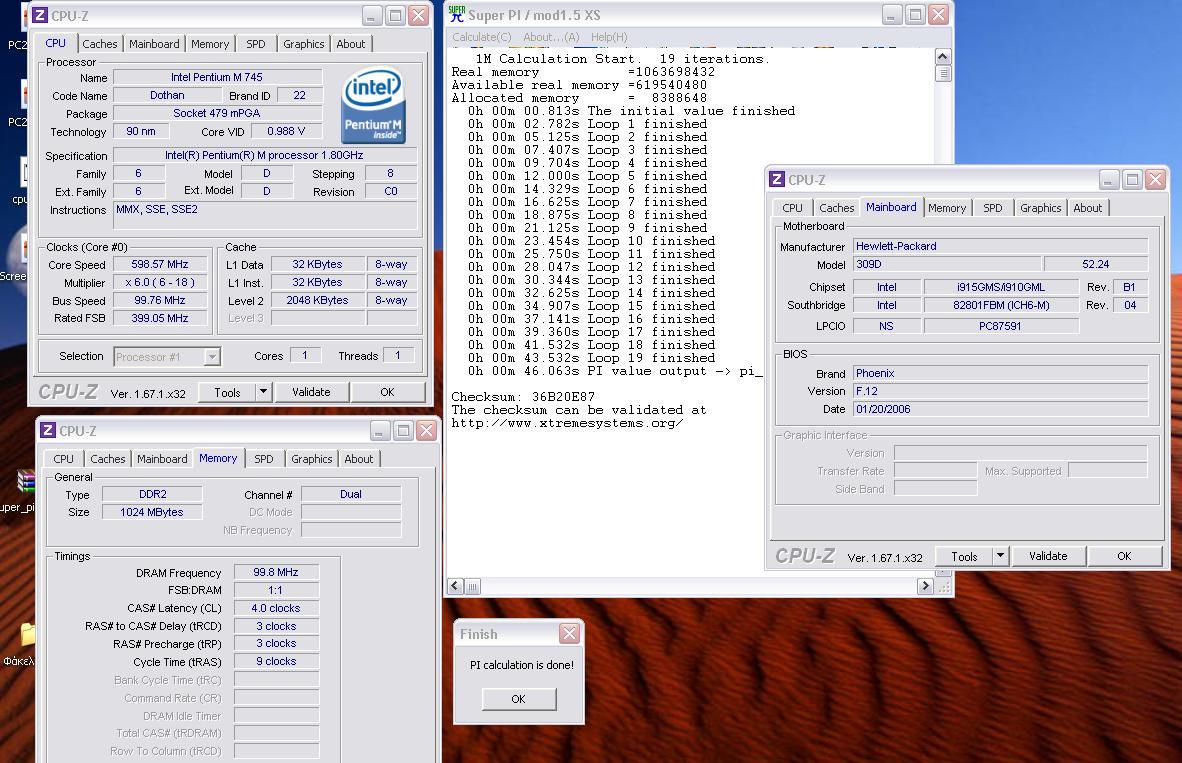The width and height of the screenshot is (1182, 763).
Task: Switch to Caches tab in Mainboard window
Action: (x=837, y=208)
